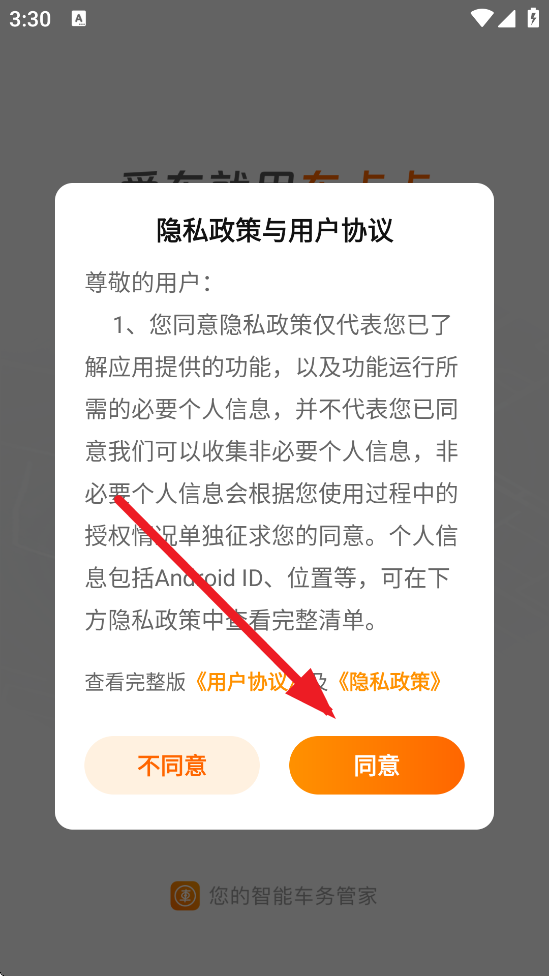Tap the orange 同意 button
Image resolution: width=549 pixels, height=976 pixels.
(x=377, y=765)
